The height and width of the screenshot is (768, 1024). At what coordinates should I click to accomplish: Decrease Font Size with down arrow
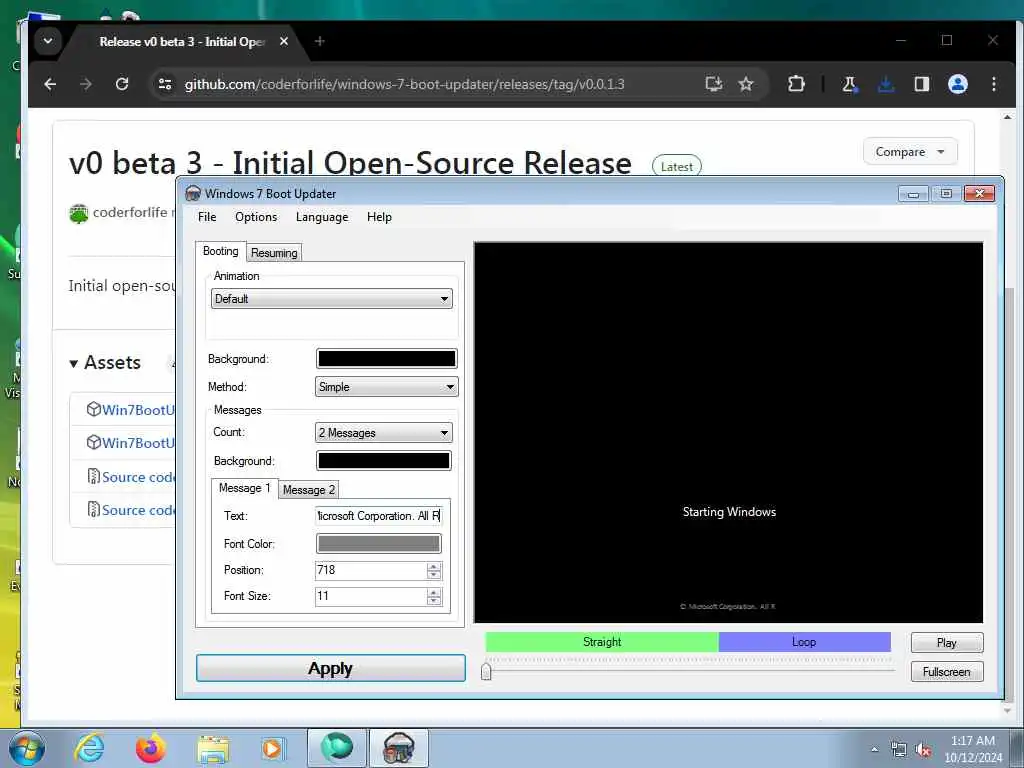click(x=434, y=601)
